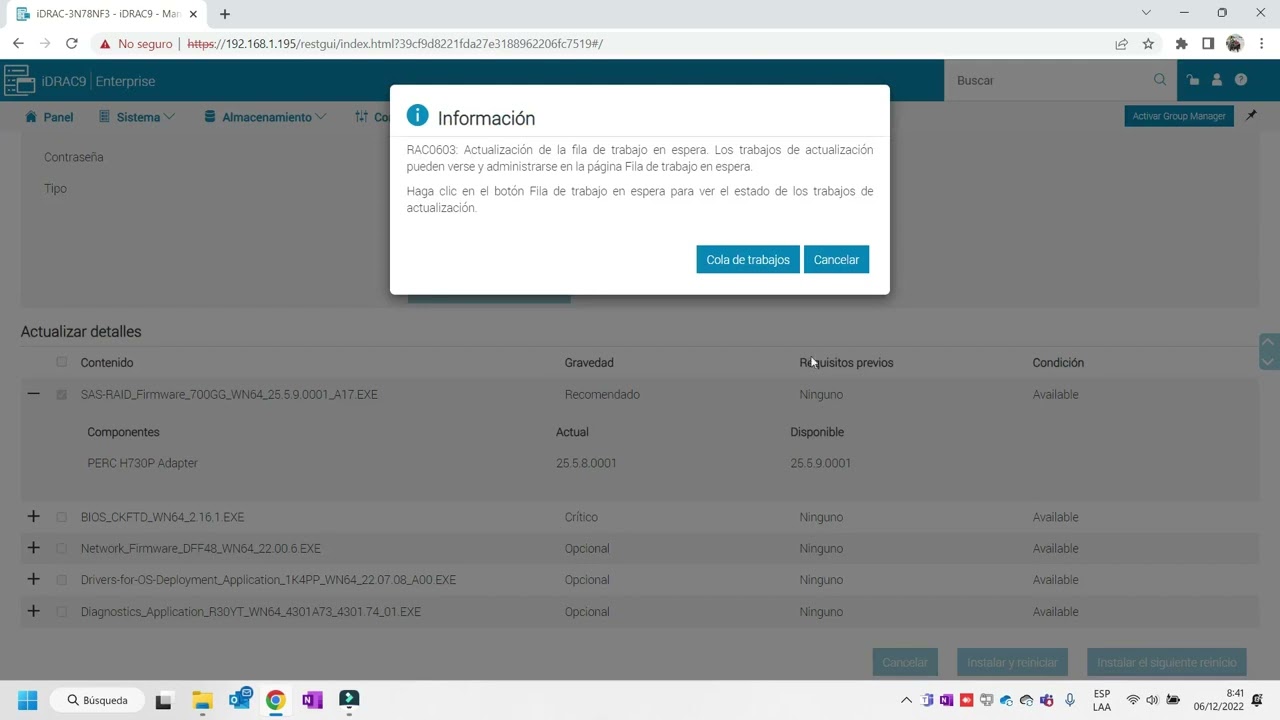Go back with the browser back arrow

point(18,43)
